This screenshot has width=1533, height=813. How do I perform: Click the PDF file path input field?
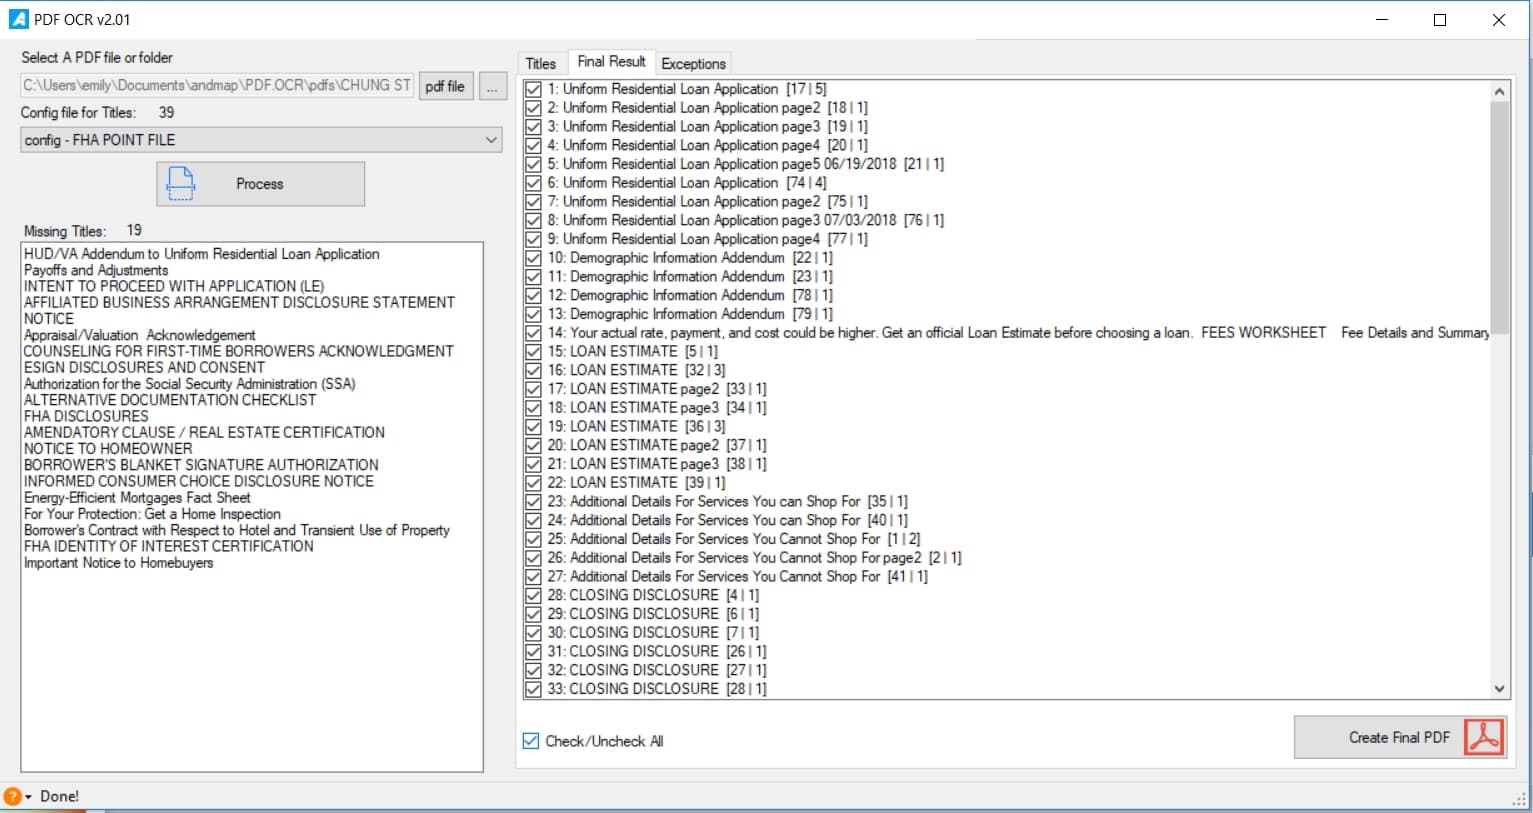tap(217, 86)
